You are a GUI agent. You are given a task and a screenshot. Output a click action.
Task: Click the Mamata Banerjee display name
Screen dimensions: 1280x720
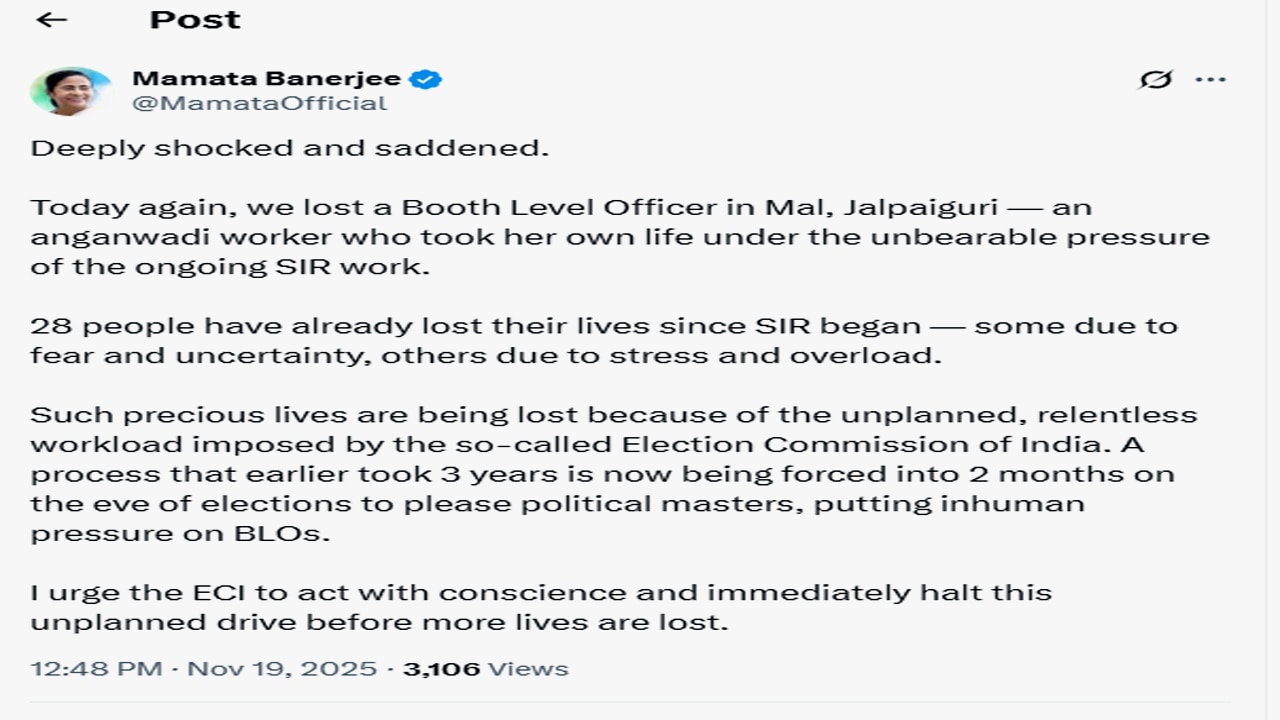pos(266,78)
